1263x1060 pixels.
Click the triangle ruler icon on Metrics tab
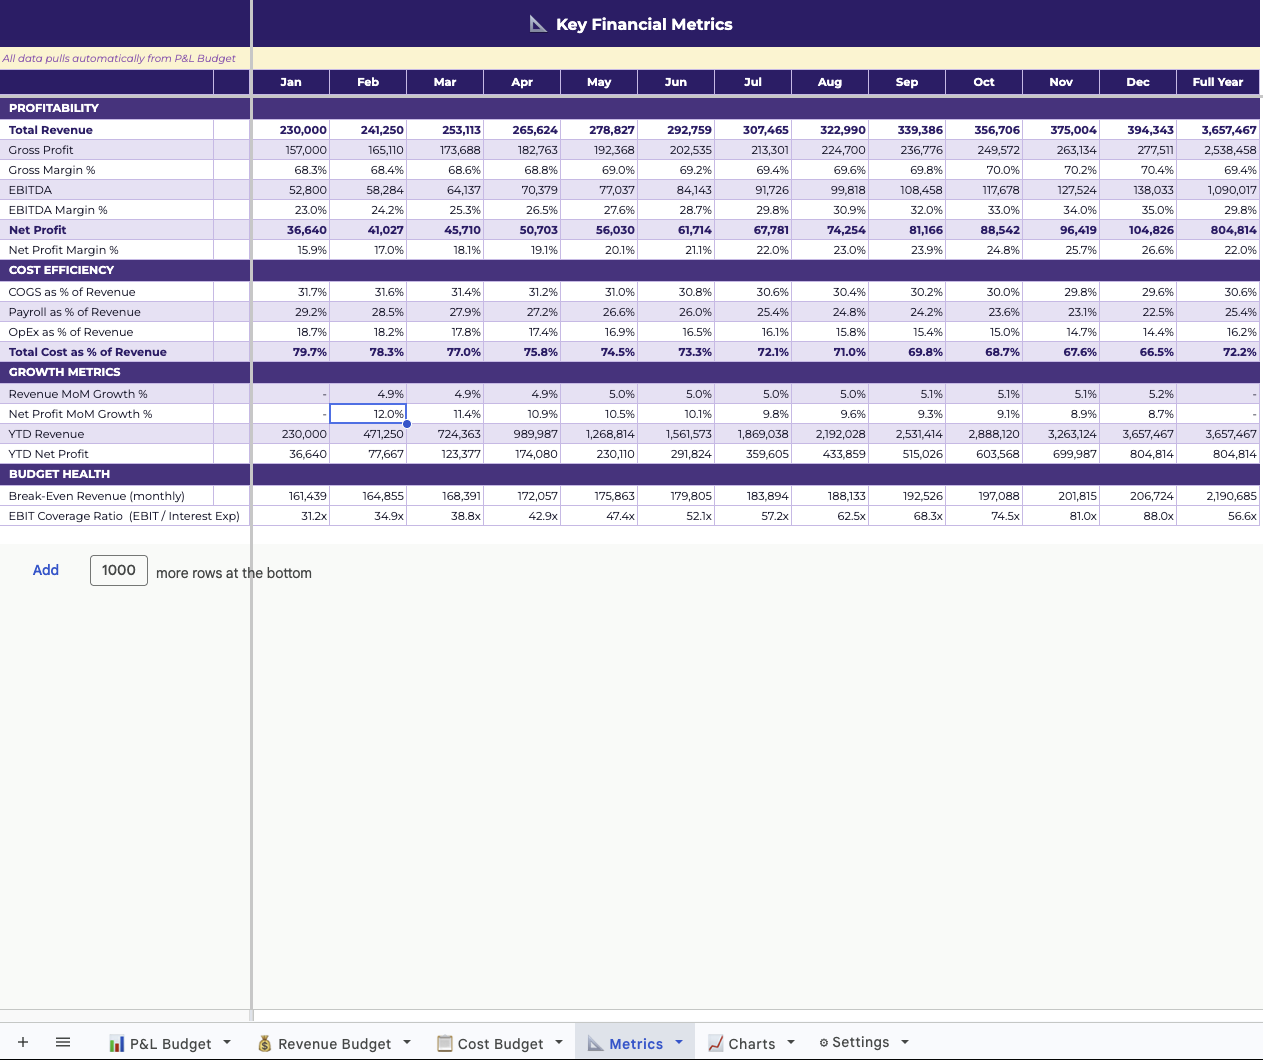(x=596, y=1043)
